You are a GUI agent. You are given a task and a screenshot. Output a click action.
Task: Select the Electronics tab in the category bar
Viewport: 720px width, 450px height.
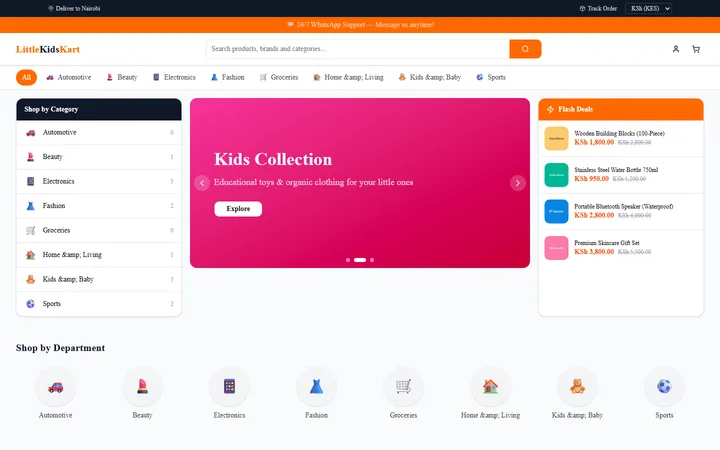174,77
